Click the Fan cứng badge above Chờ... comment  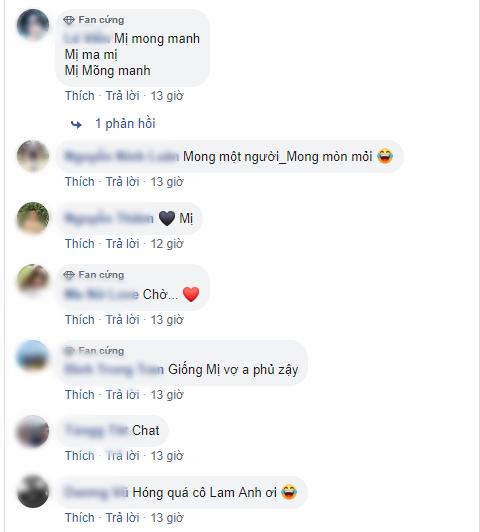[94, 275]
